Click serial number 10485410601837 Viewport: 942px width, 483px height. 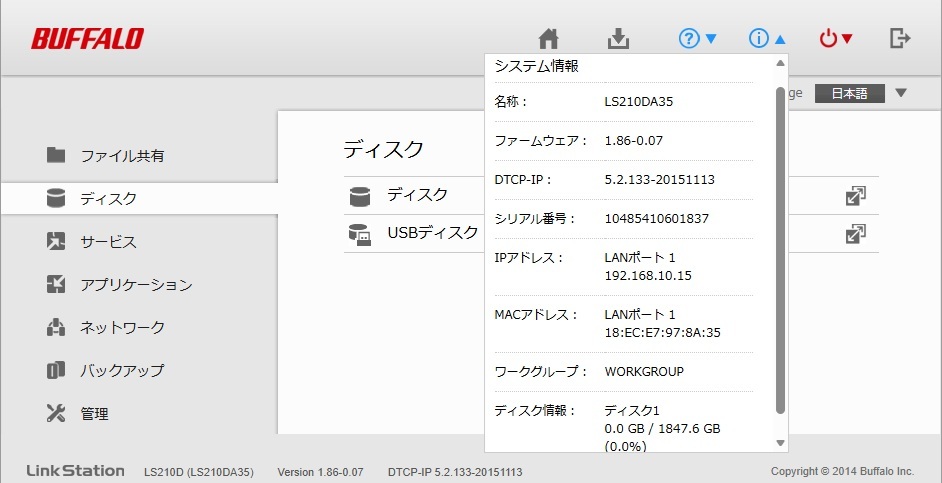[x=657, y=219]
